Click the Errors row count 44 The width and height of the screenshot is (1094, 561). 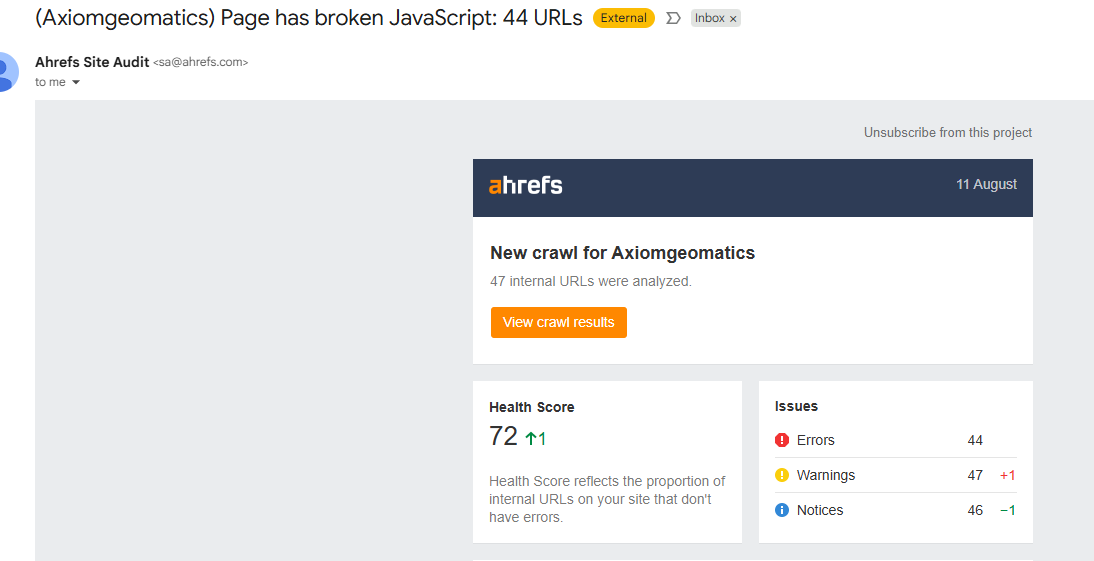pos(975,440)
